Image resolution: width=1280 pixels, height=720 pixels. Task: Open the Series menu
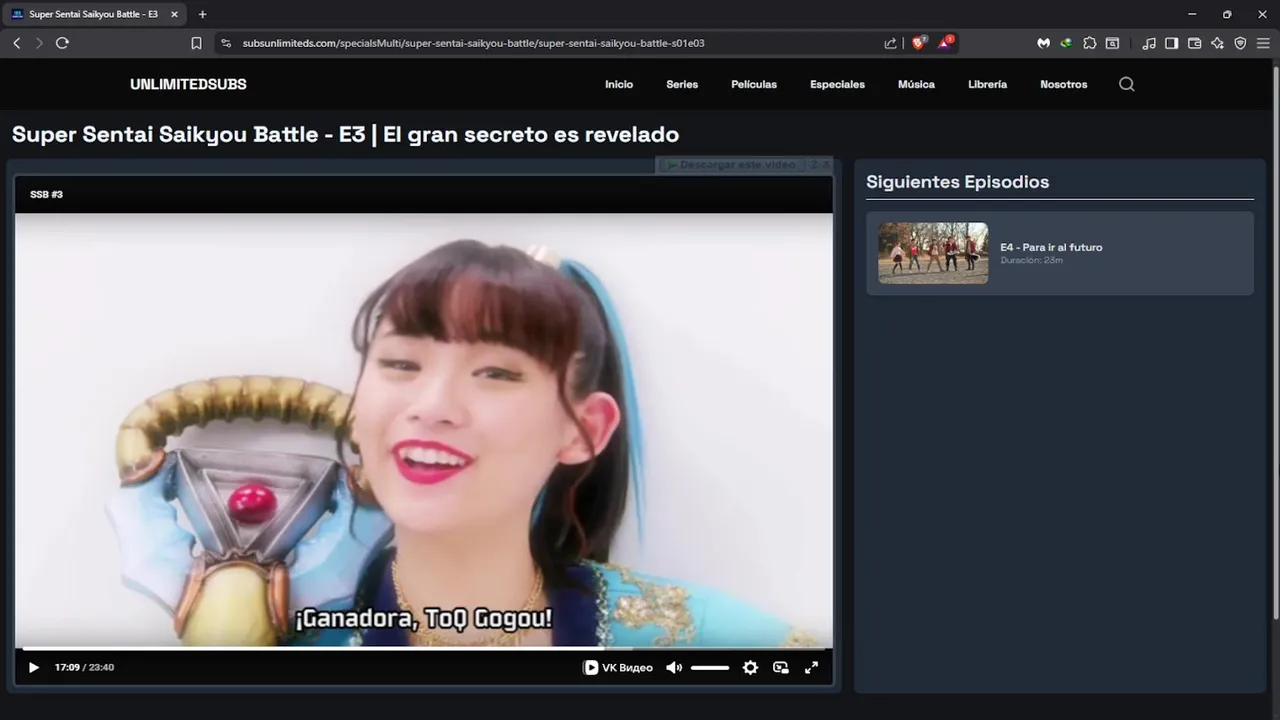pyautogui.click(x=682, y=84)
